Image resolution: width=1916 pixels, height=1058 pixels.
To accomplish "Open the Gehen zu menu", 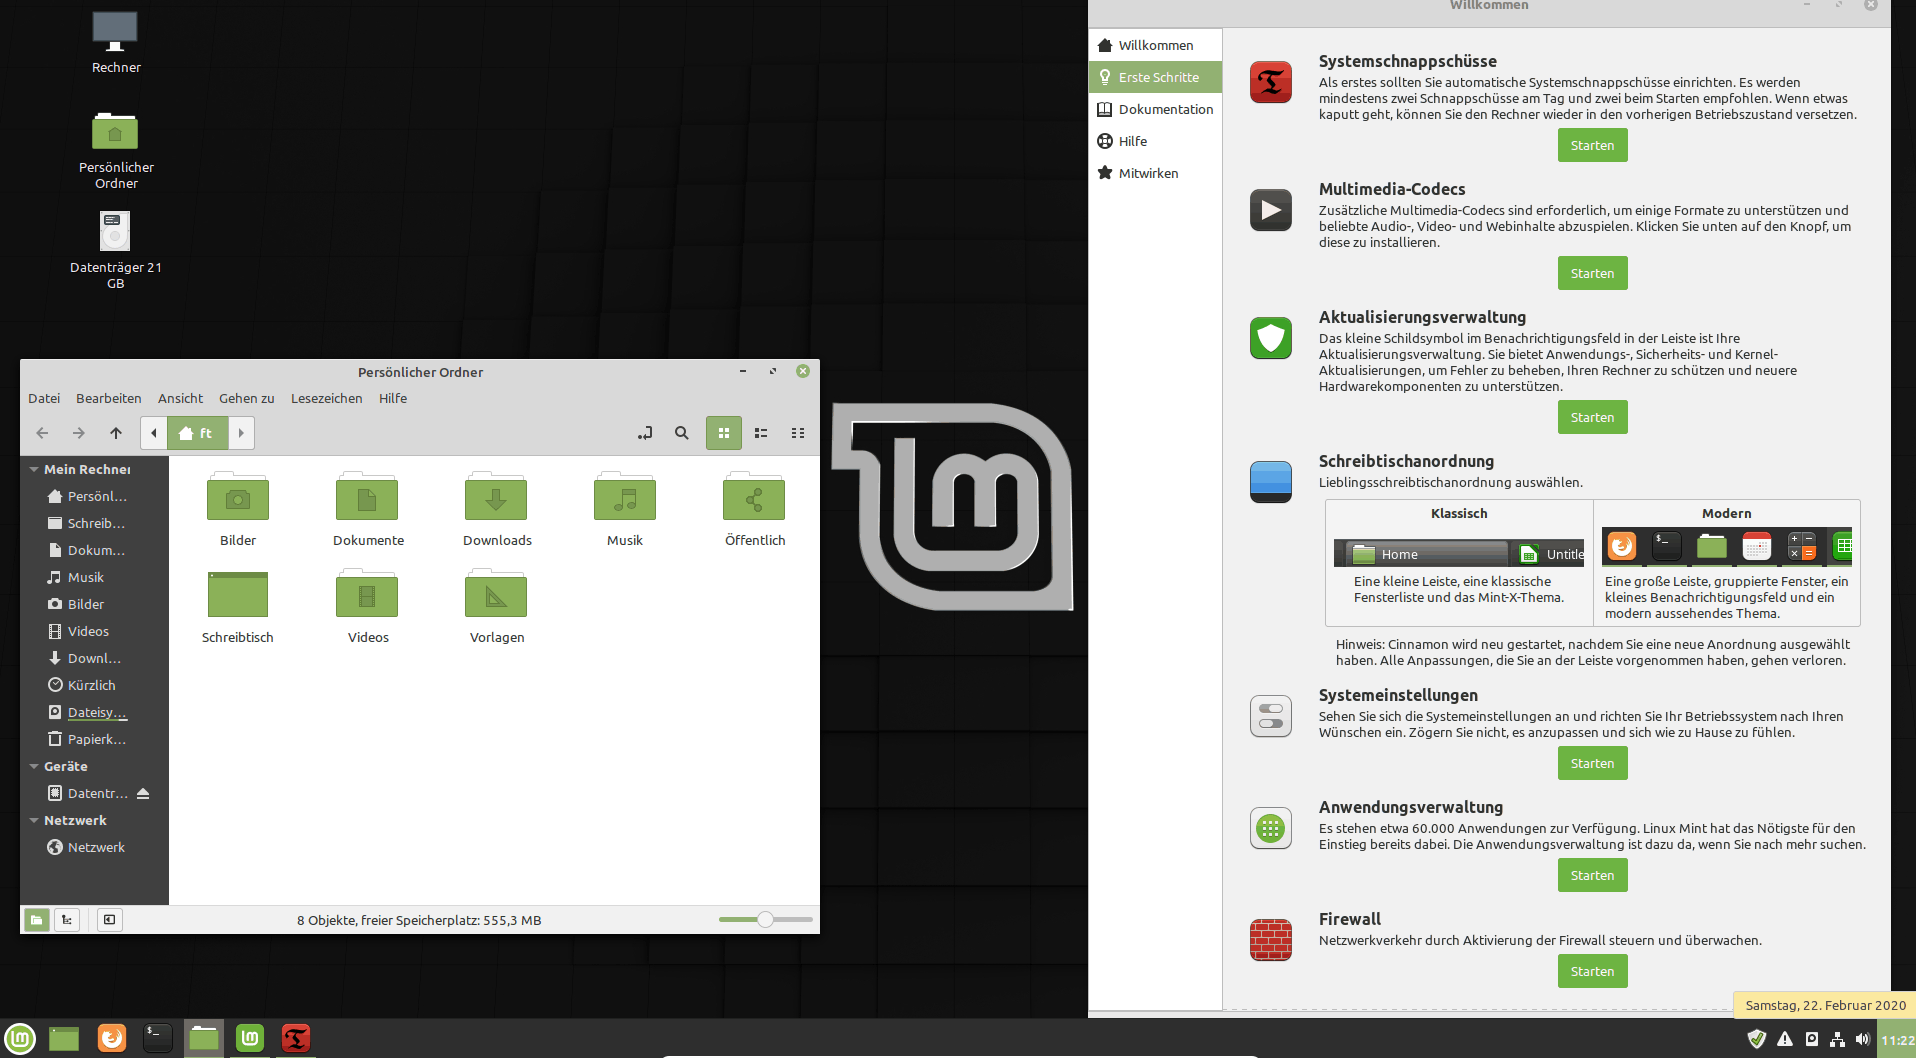I will pyautogui.click(x=247, y=398).
